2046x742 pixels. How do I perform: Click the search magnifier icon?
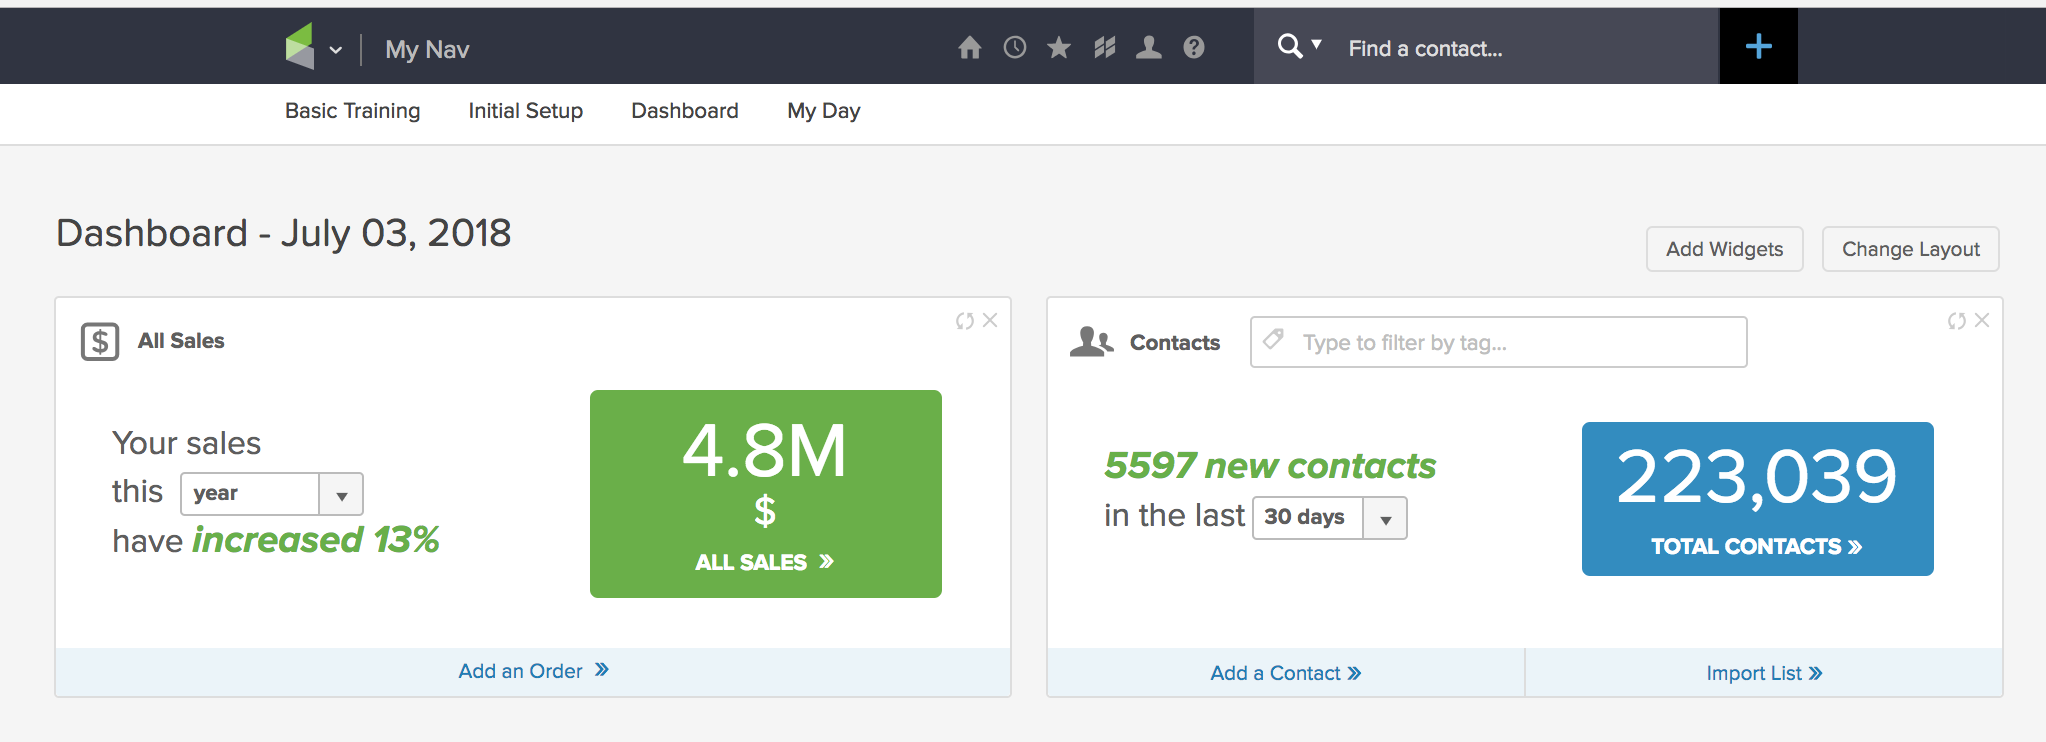(x=1290, y=46)
